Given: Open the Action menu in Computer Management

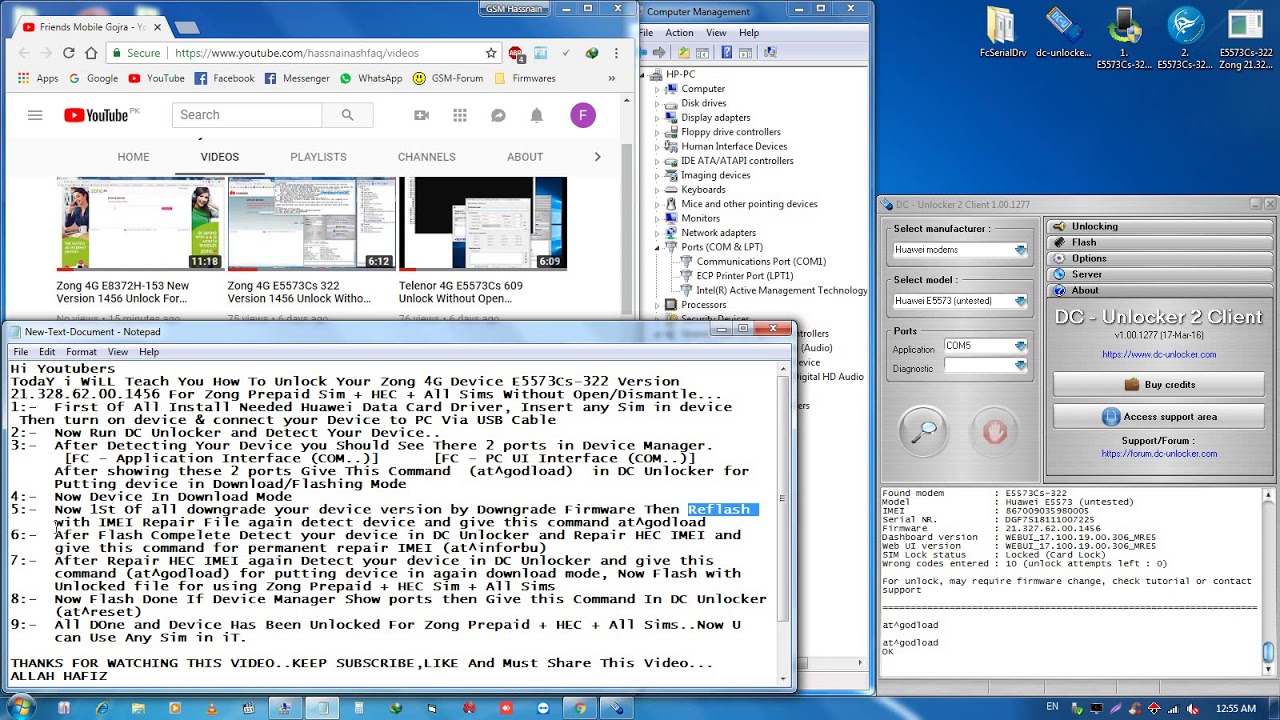Looking at the screenshot, I should [x=679, y=33].
